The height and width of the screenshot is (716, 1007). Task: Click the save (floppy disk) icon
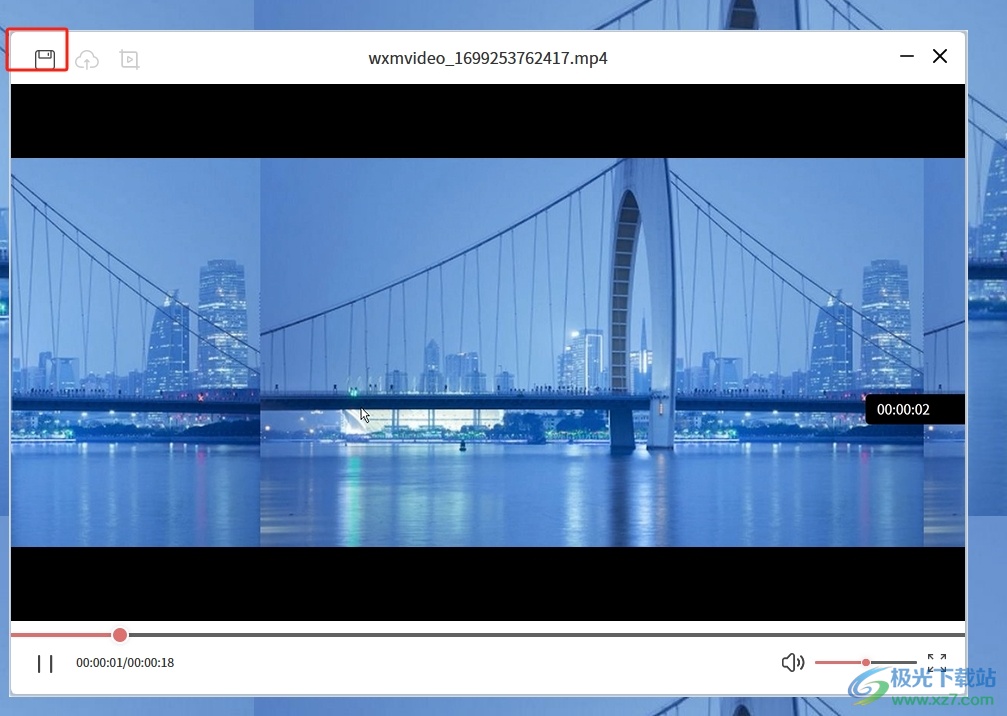point(44,59)
